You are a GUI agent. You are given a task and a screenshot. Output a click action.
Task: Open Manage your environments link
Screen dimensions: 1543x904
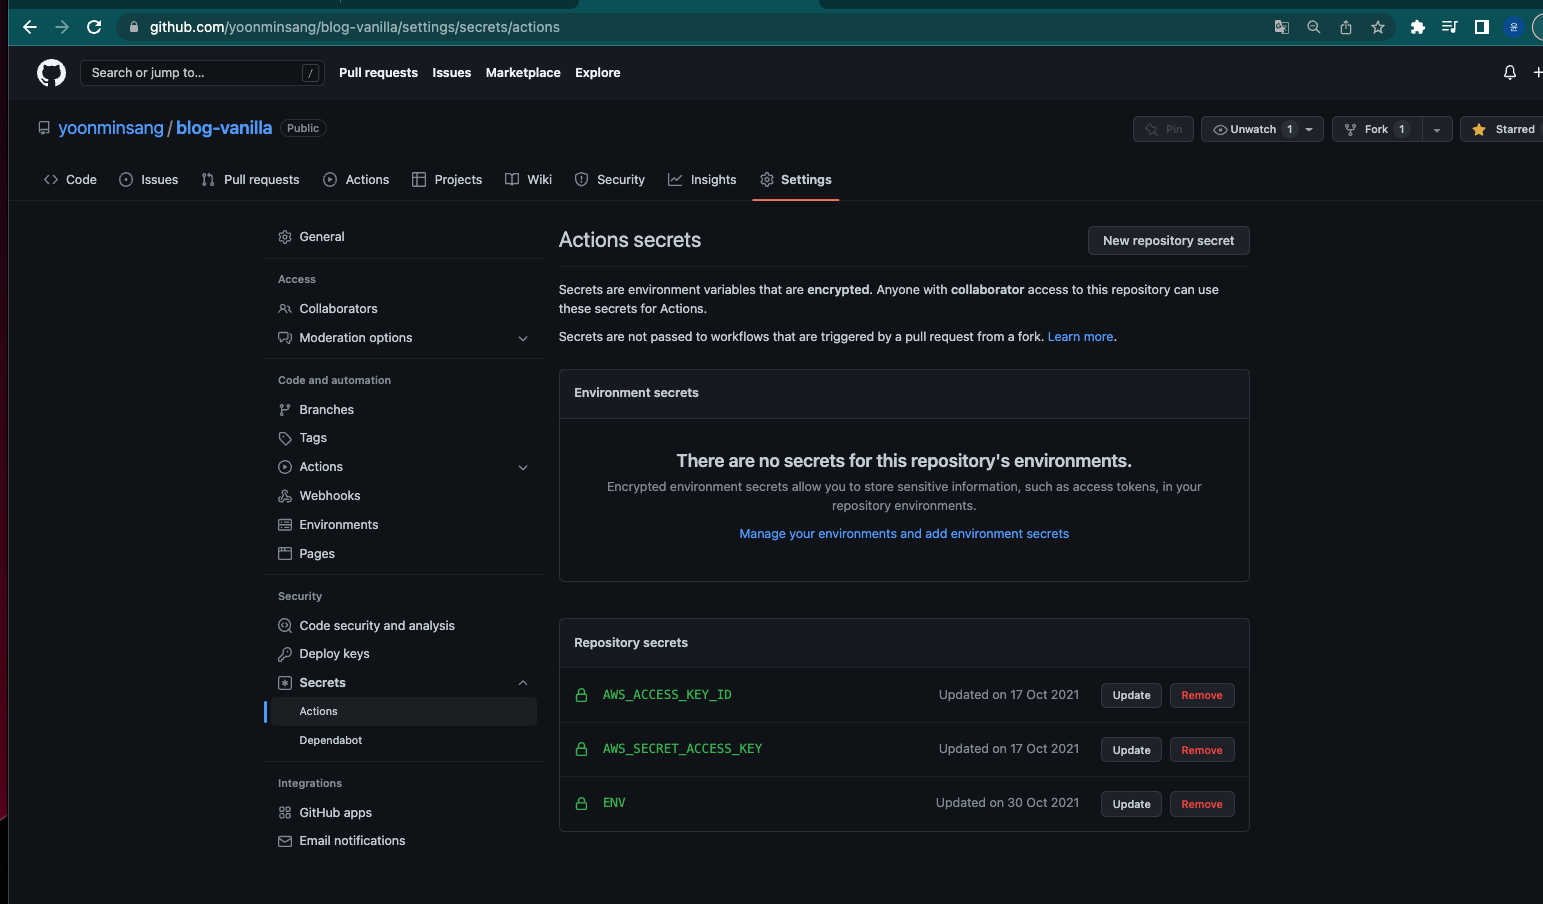point(904,534)
